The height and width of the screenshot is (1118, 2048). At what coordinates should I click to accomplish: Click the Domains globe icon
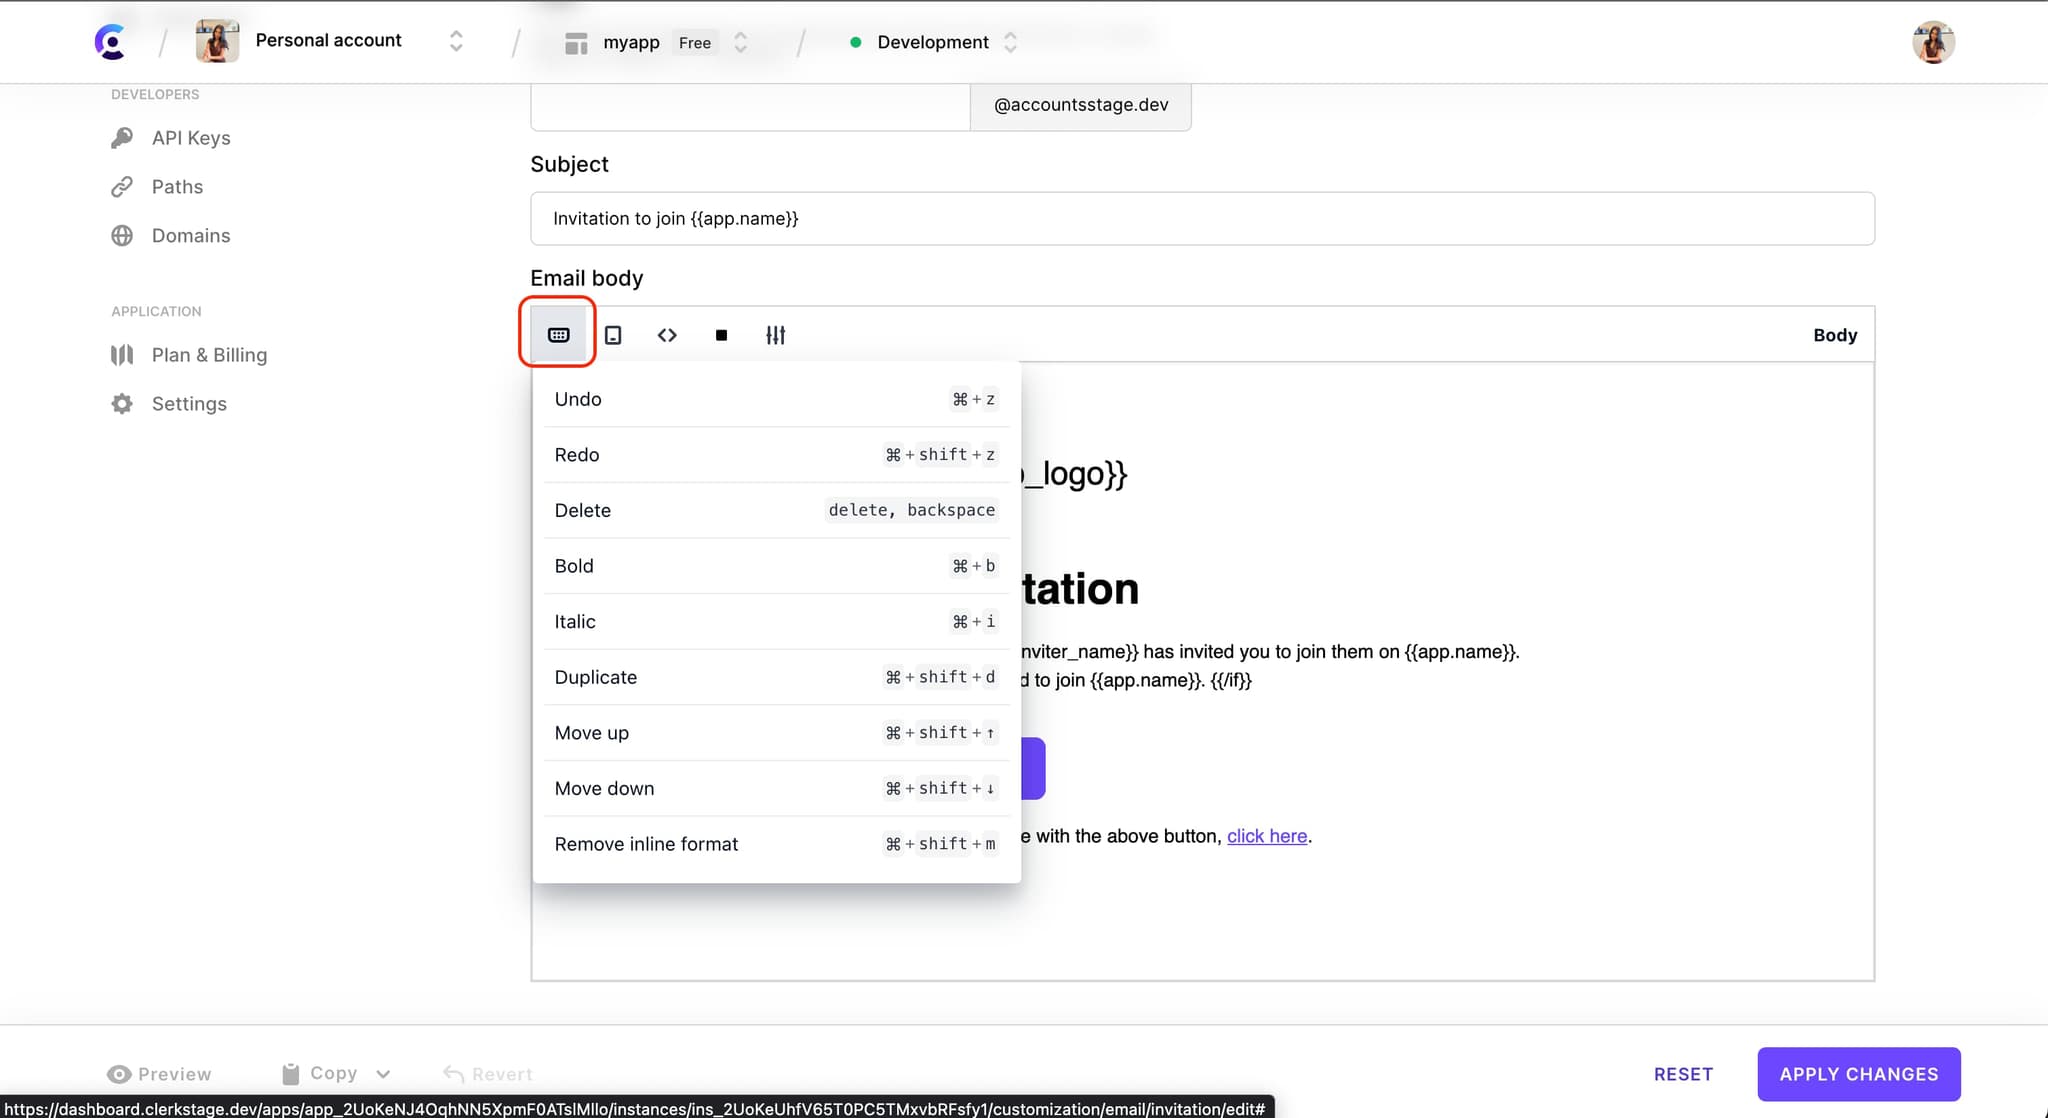[x=122, y=236]
